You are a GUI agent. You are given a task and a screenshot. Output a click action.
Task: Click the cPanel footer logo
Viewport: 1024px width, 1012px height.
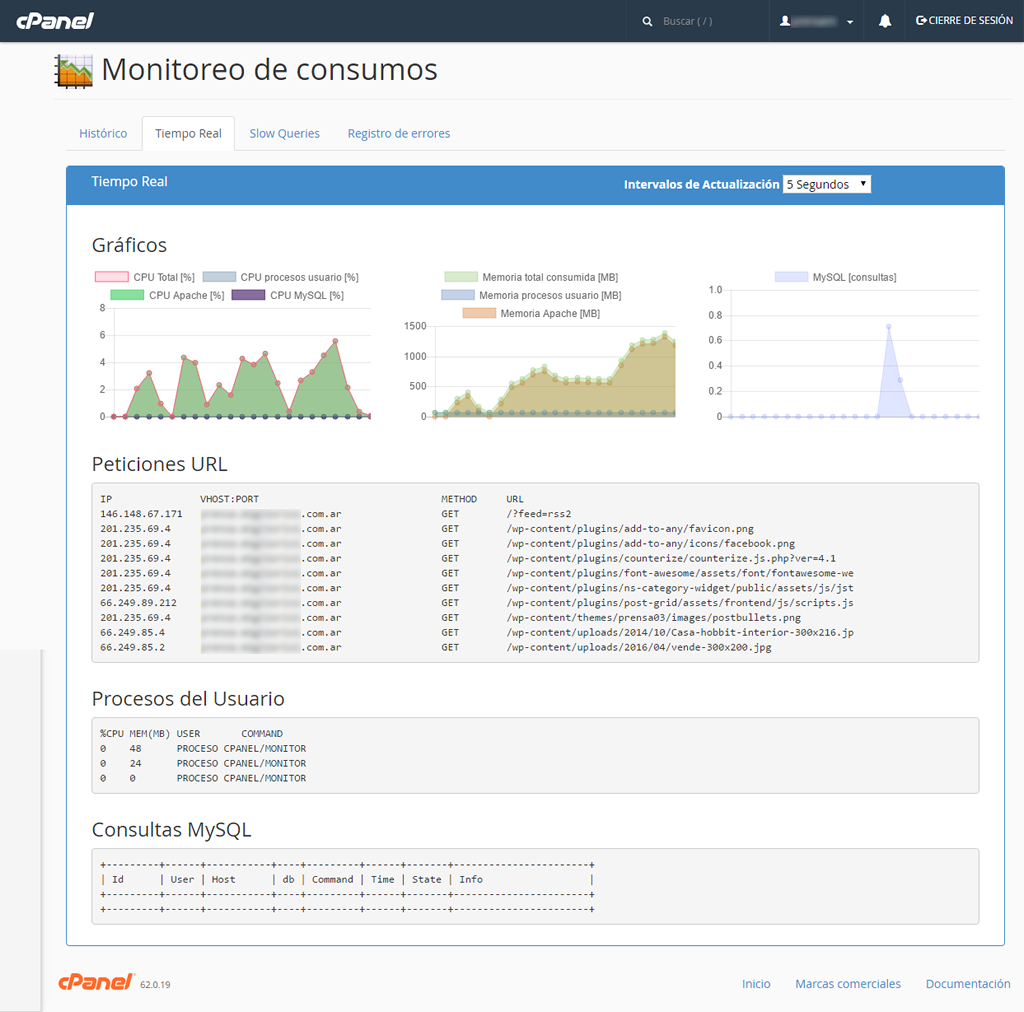pyautogui.click(x=96, y=983)
